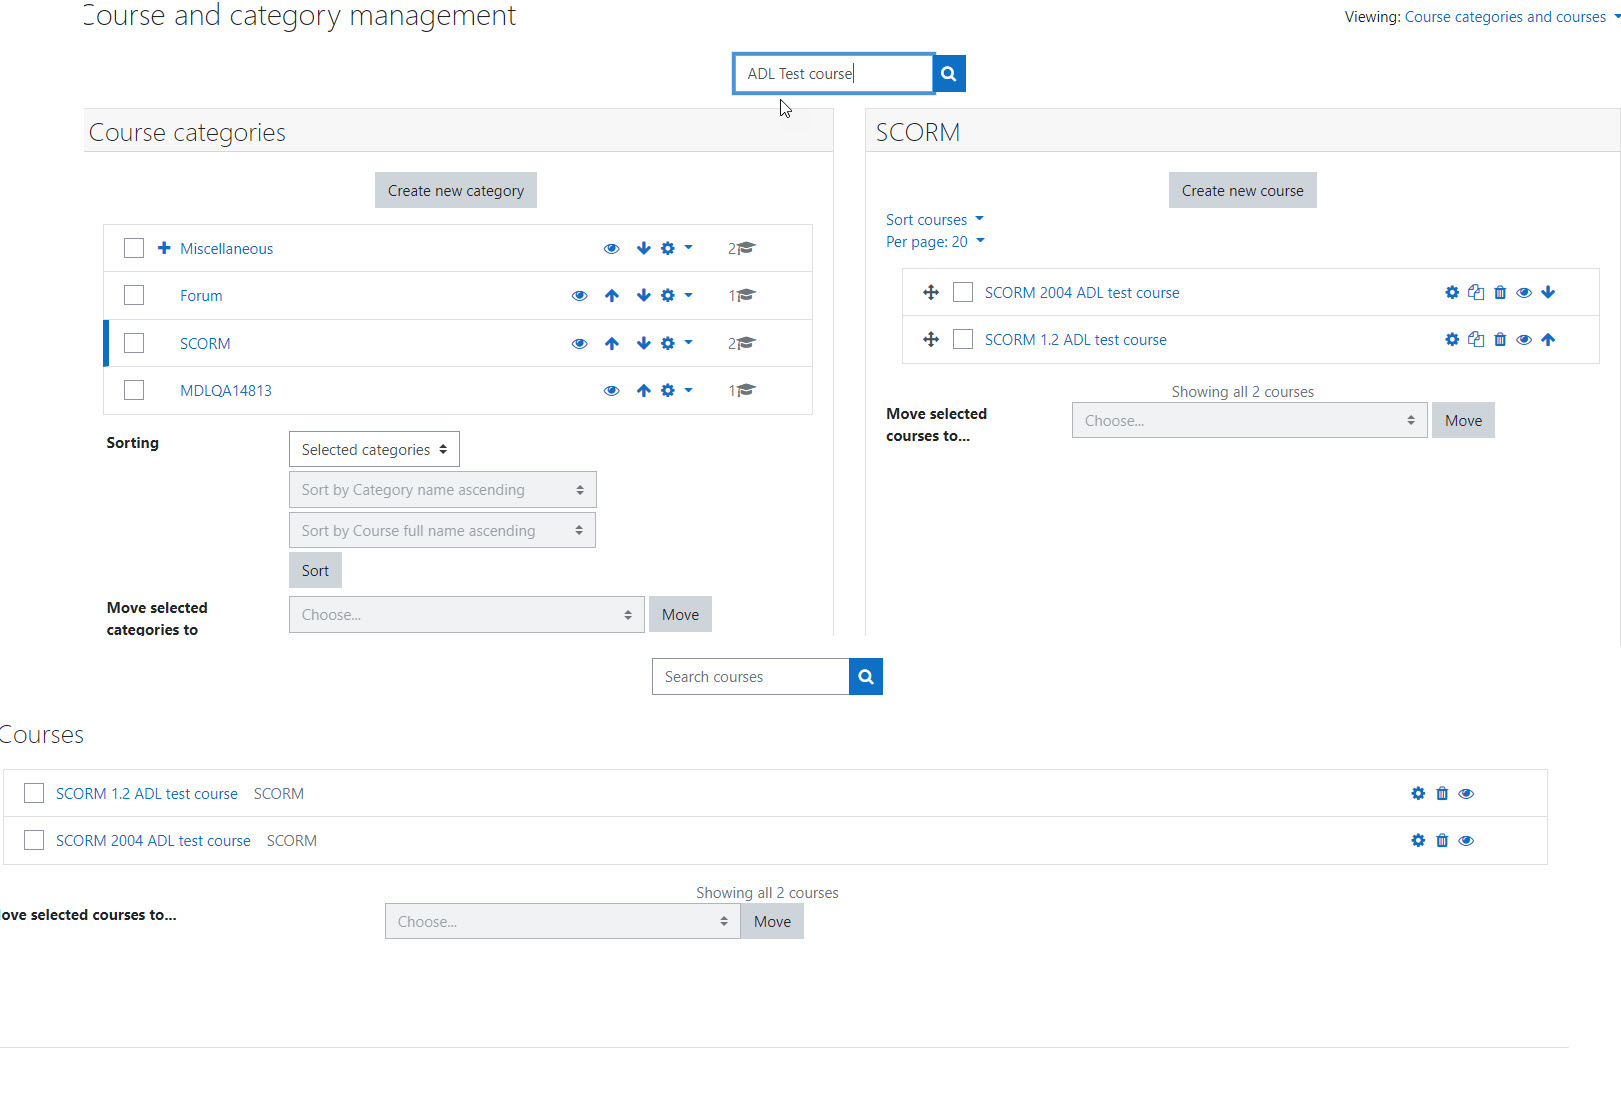The width and height of the screenshot is (1621, 1094).
Task: Check SCORM 1.2 course in search results
Action: (34, 793)
